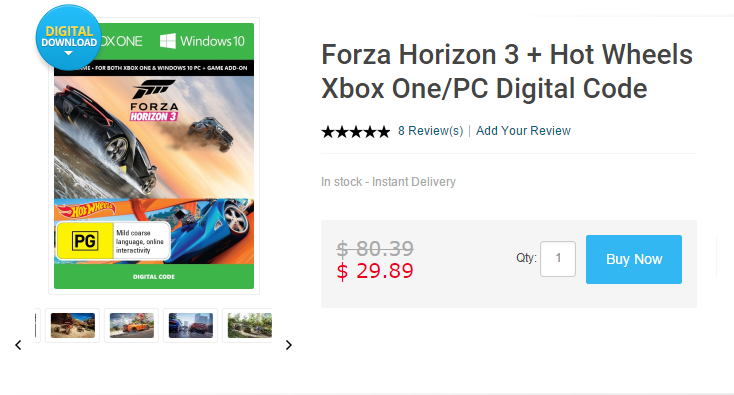
Task: Click the Buy Now button
Action: pos(634,259)
